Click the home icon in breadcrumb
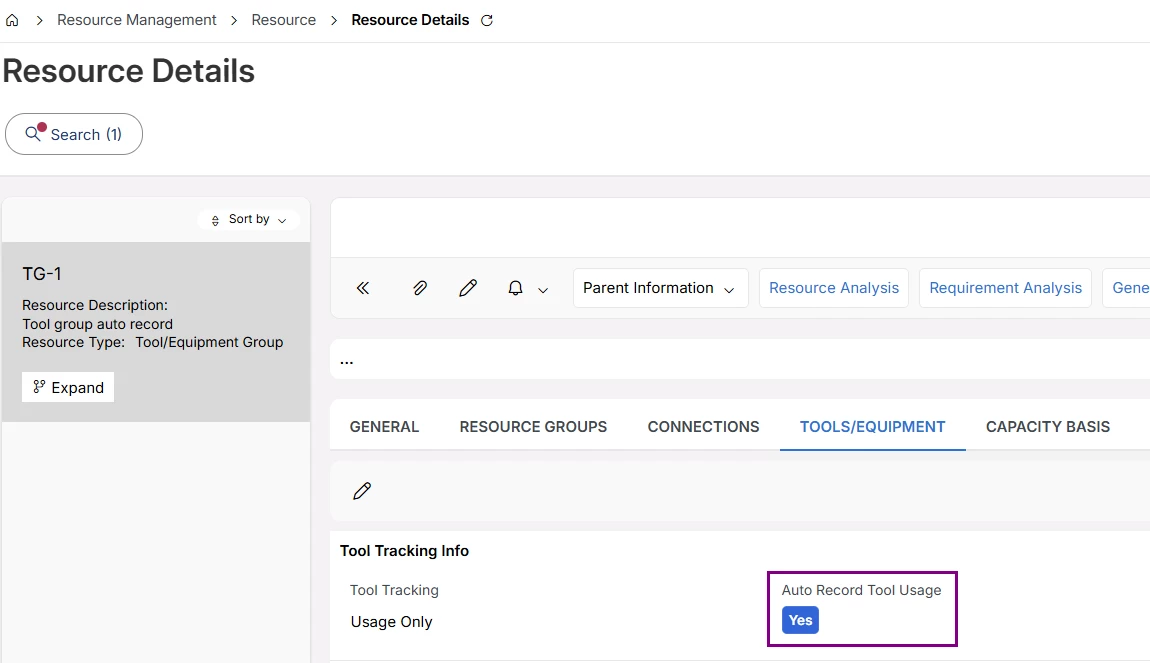Viewport: 1150px width, 663px height. [12, 20]
